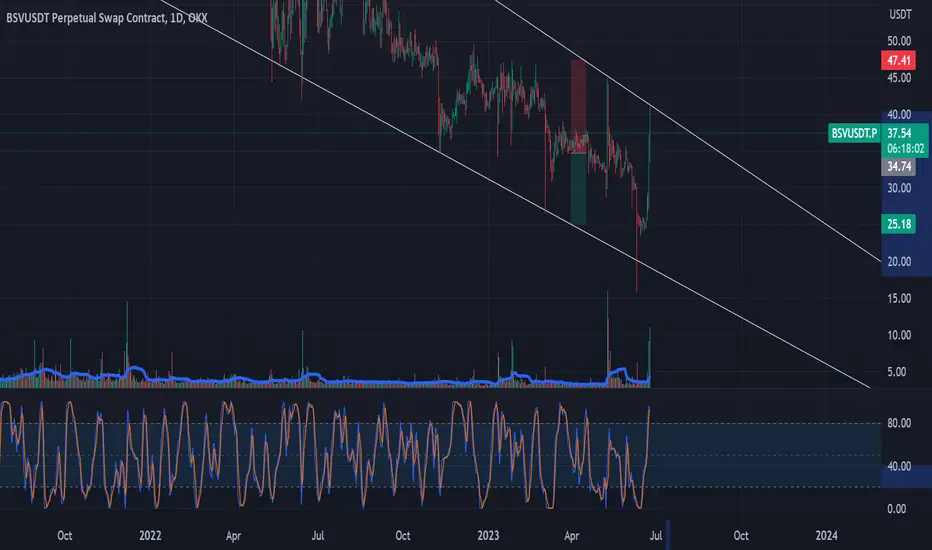Click the green short-position target zone rectangle
The image size is (932, 550).
click(578, 189)
